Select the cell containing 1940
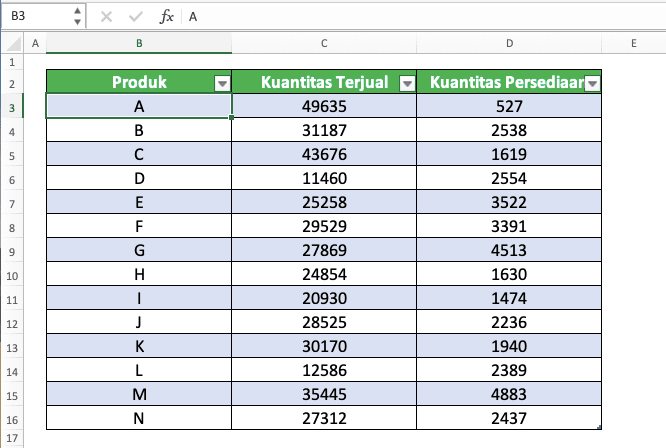Viewport: 666px width, 448px height. coord(509,346)
